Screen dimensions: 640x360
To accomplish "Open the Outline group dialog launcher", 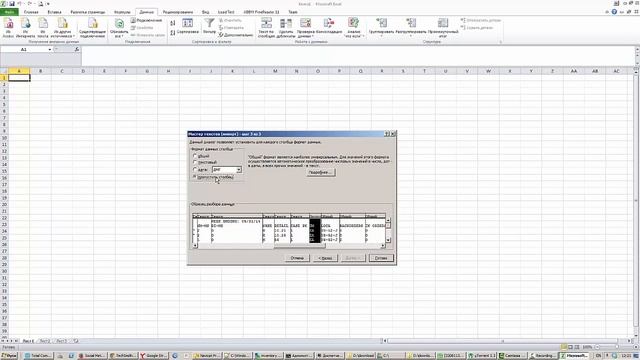I will coord(500,42).
